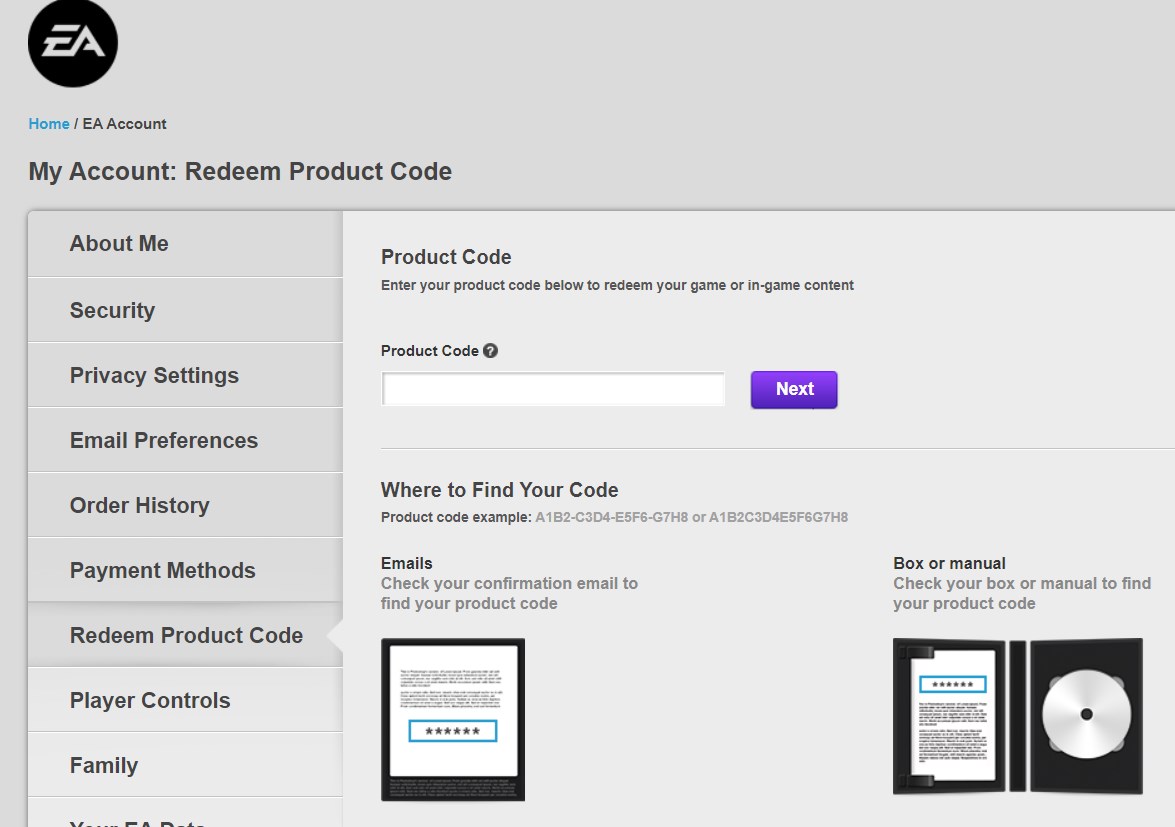Open Payment Methods
This screenshot has height=827, width=1175.
click(185, 571)
